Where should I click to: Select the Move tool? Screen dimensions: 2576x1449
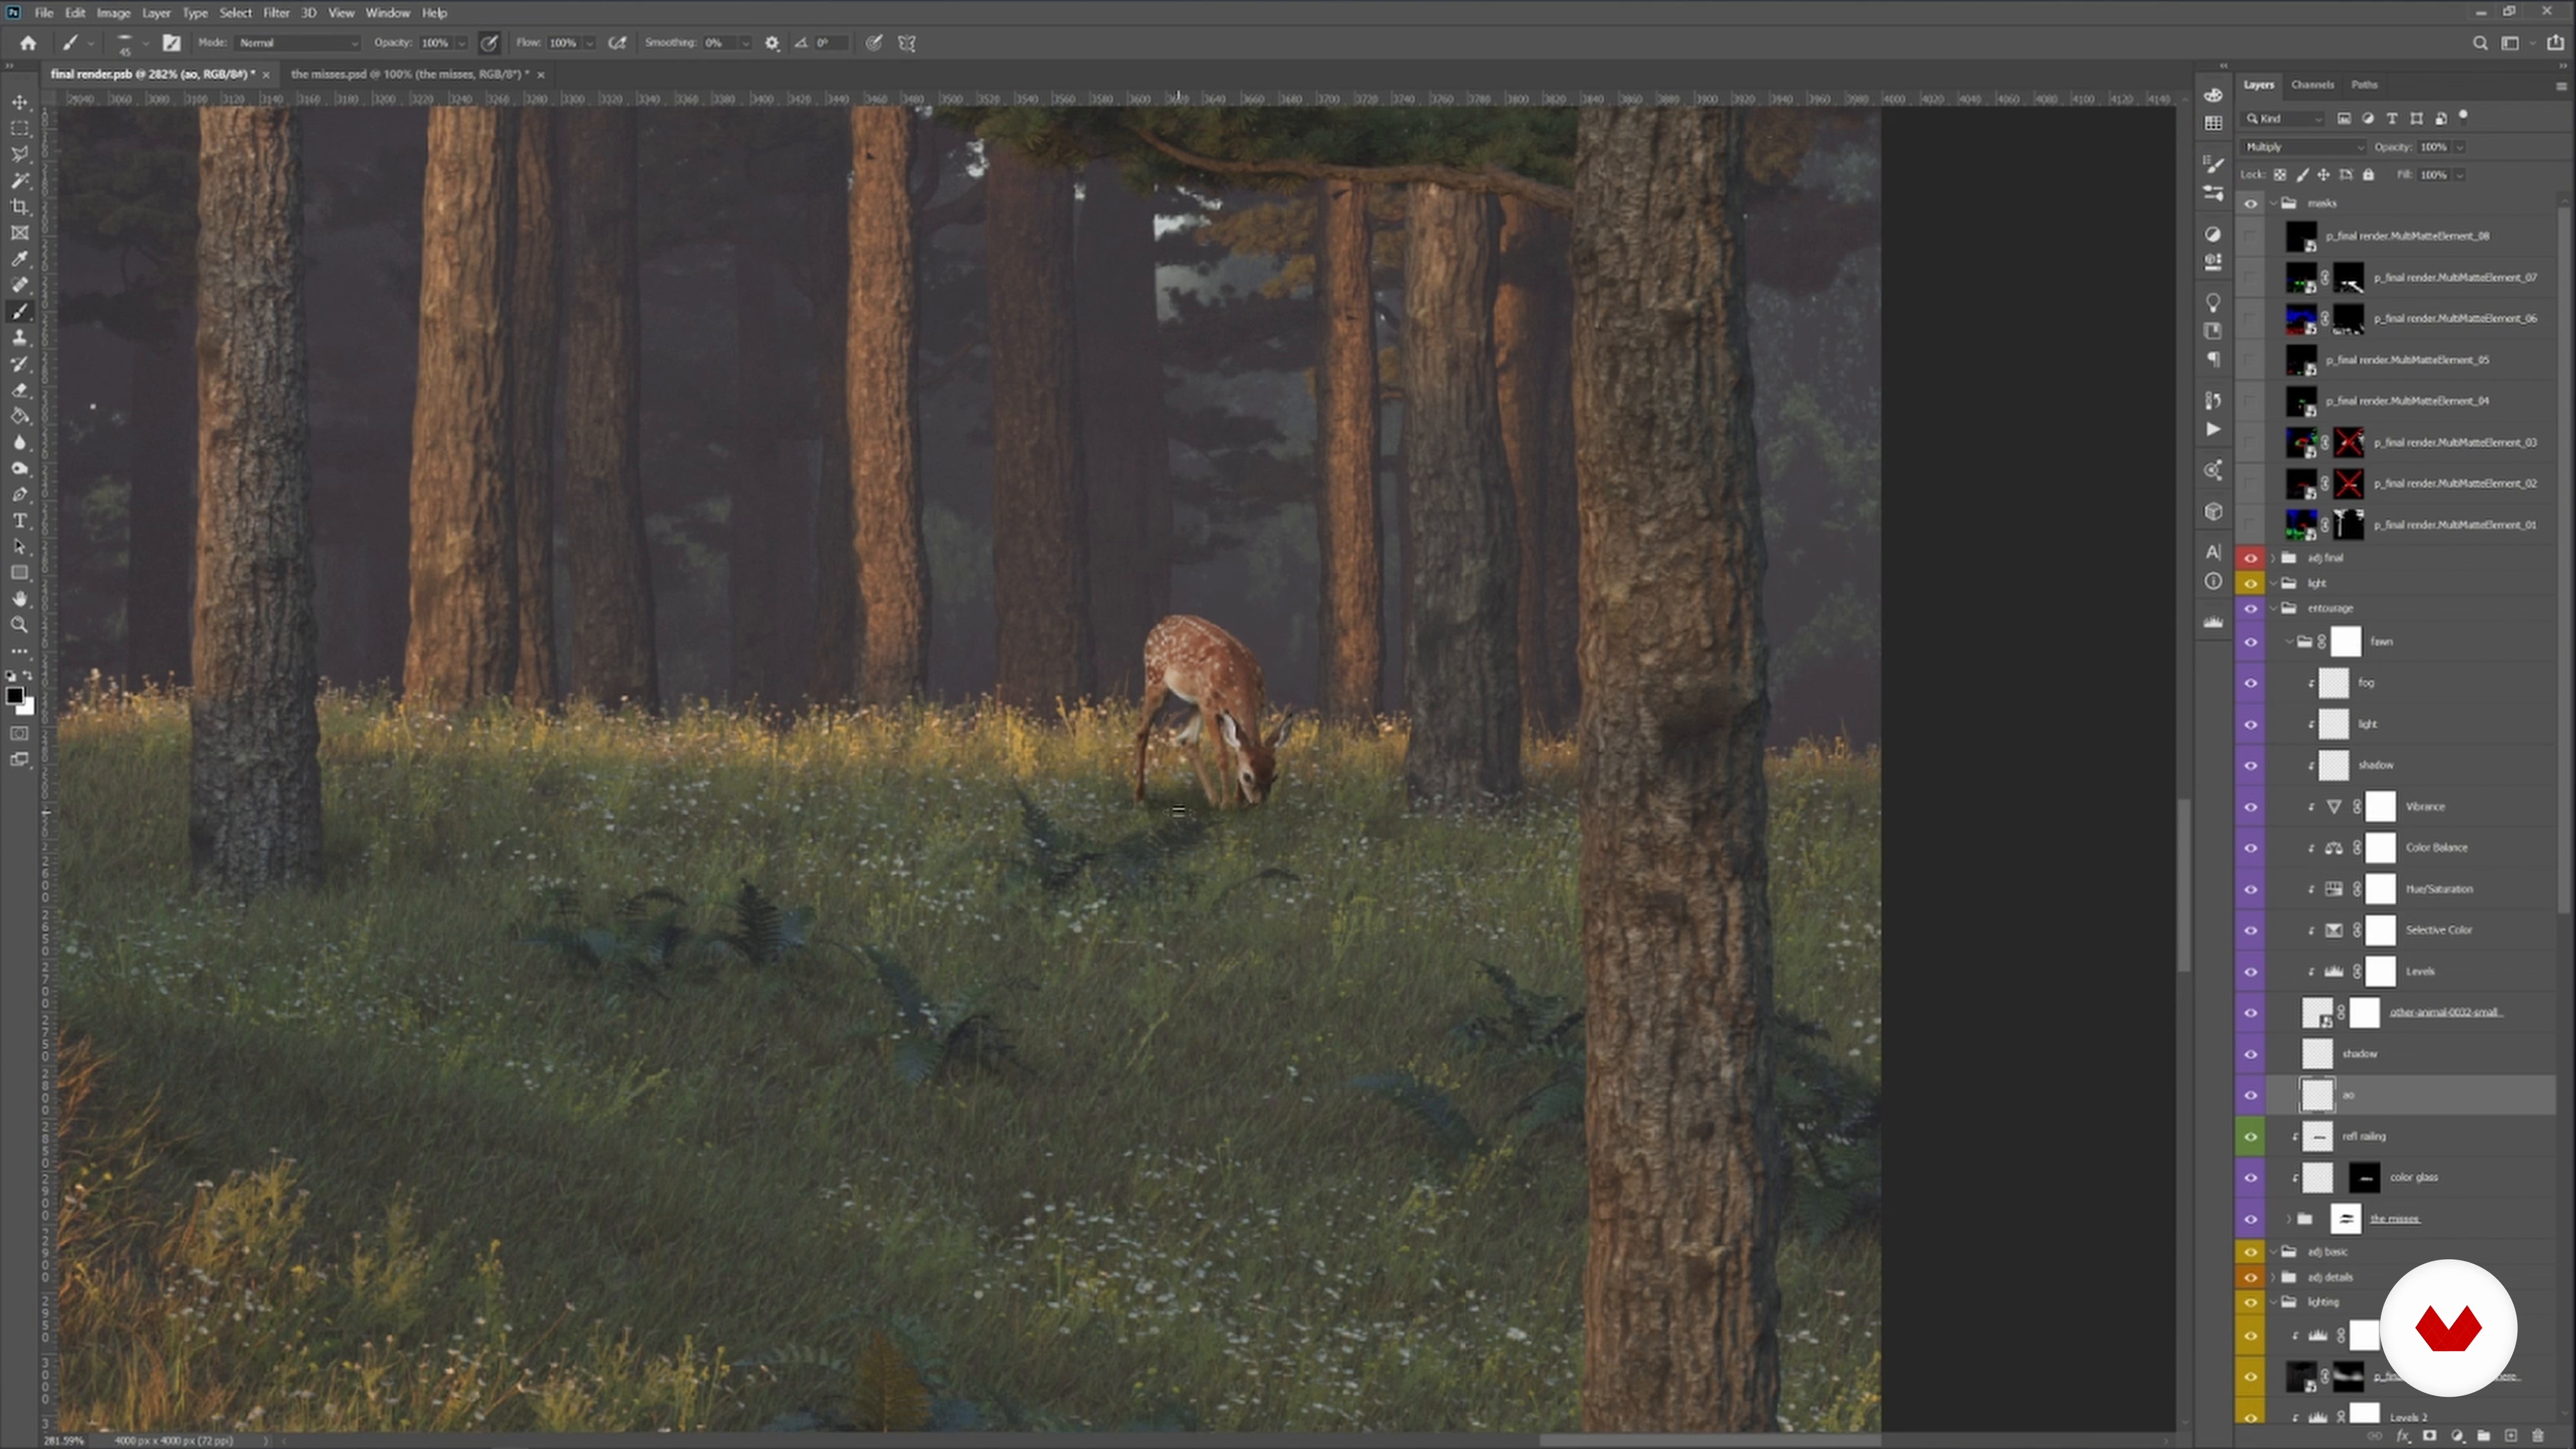click(x=20, y=102)
